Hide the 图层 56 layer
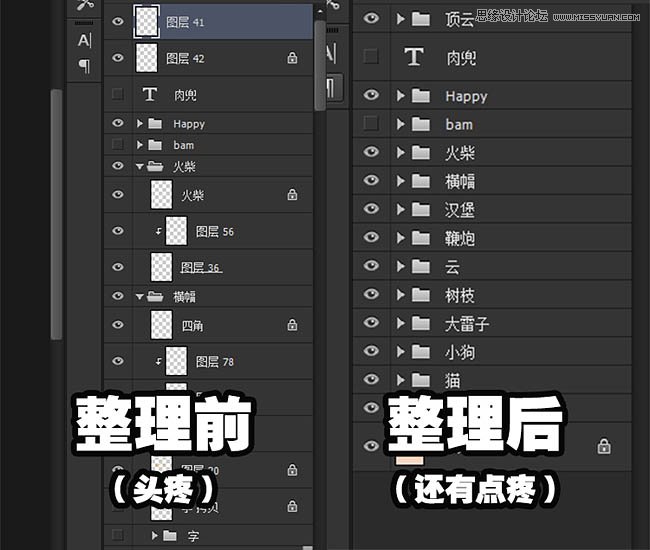Image resolution: width=650 pixels, height=550 pixels. (x=118, y=230)
